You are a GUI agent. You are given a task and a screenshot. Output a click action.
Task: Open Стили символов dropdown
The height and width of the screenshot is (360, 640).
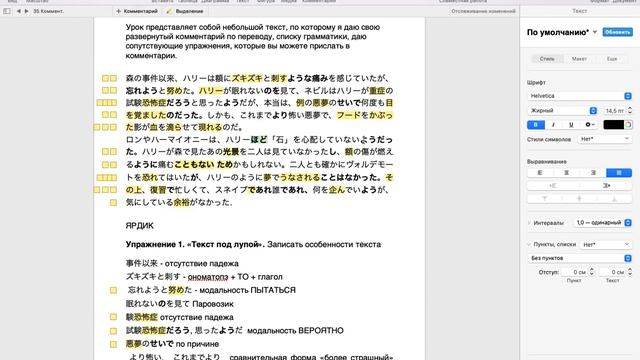pyautogui.click(x=605, y=139)
